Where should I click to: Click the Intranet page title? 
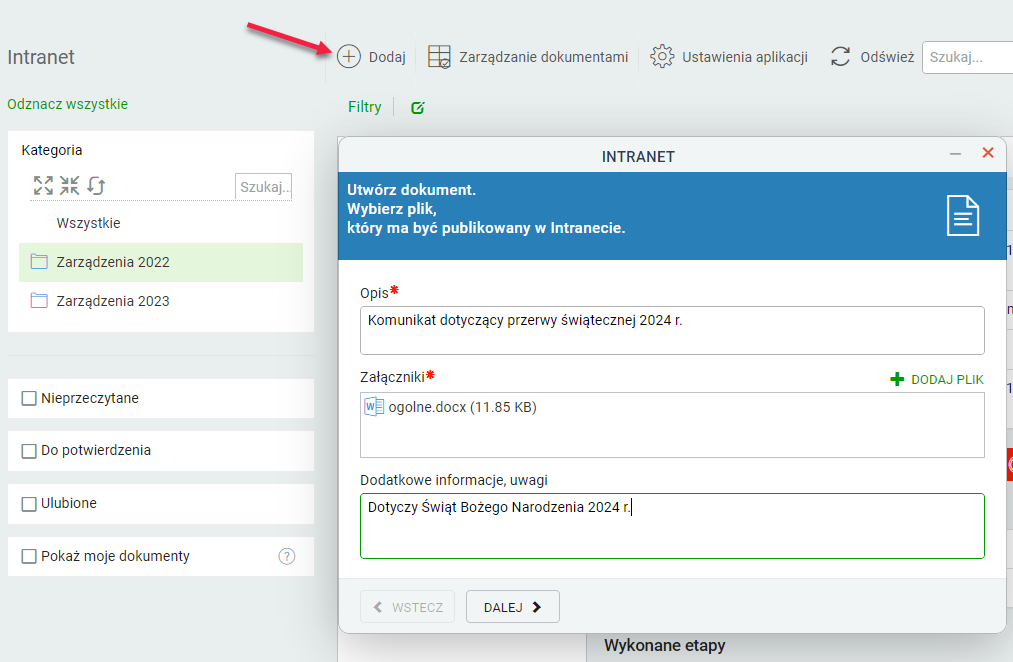41,57
